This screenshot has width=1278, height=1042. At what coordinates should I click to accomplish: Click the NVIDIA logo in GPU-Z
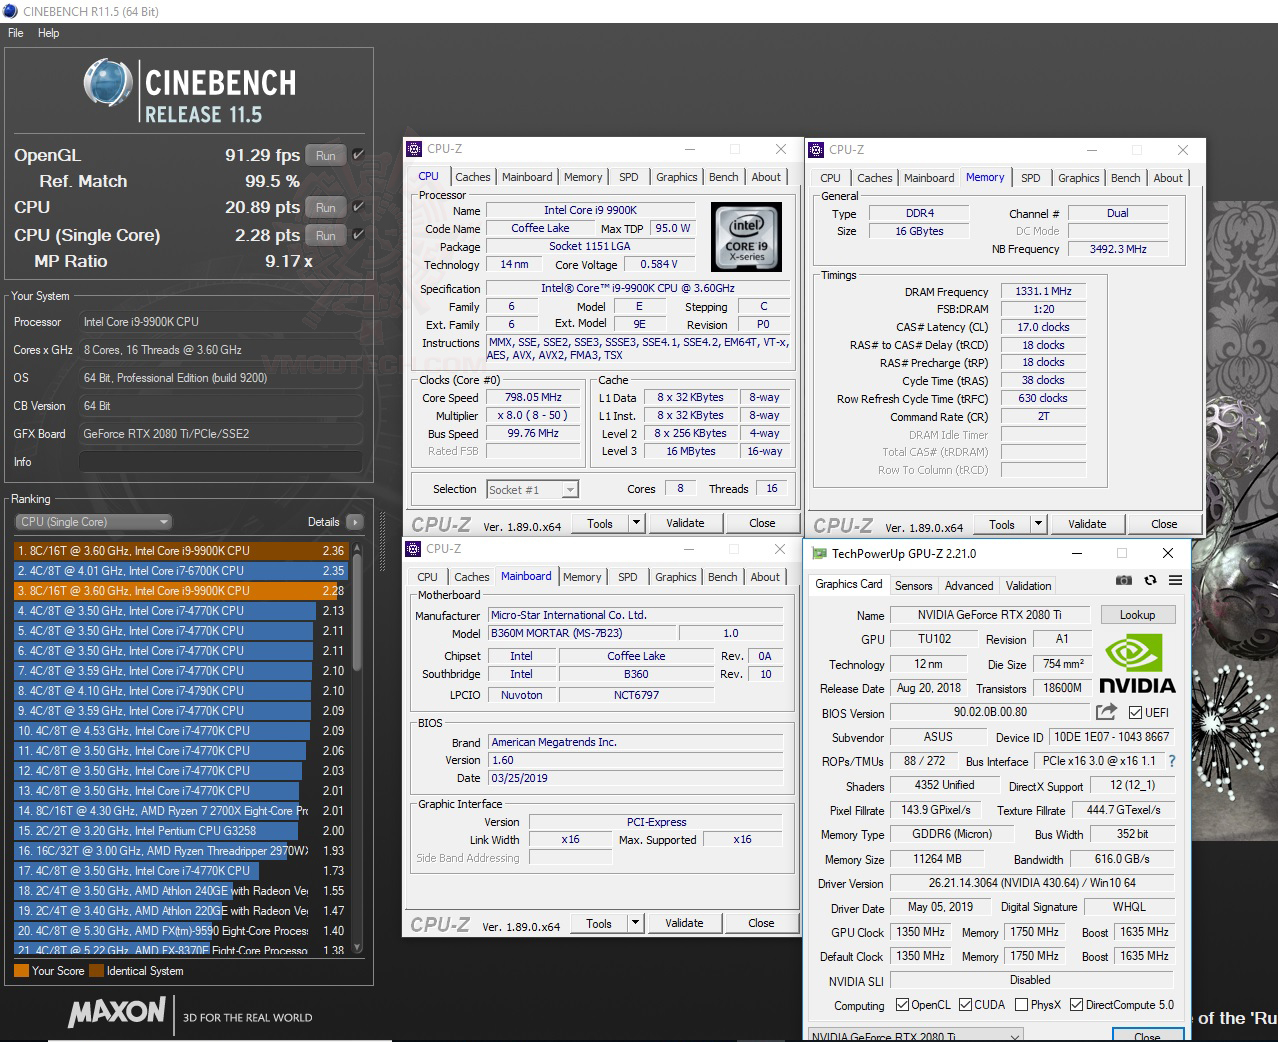[1138, 665]
